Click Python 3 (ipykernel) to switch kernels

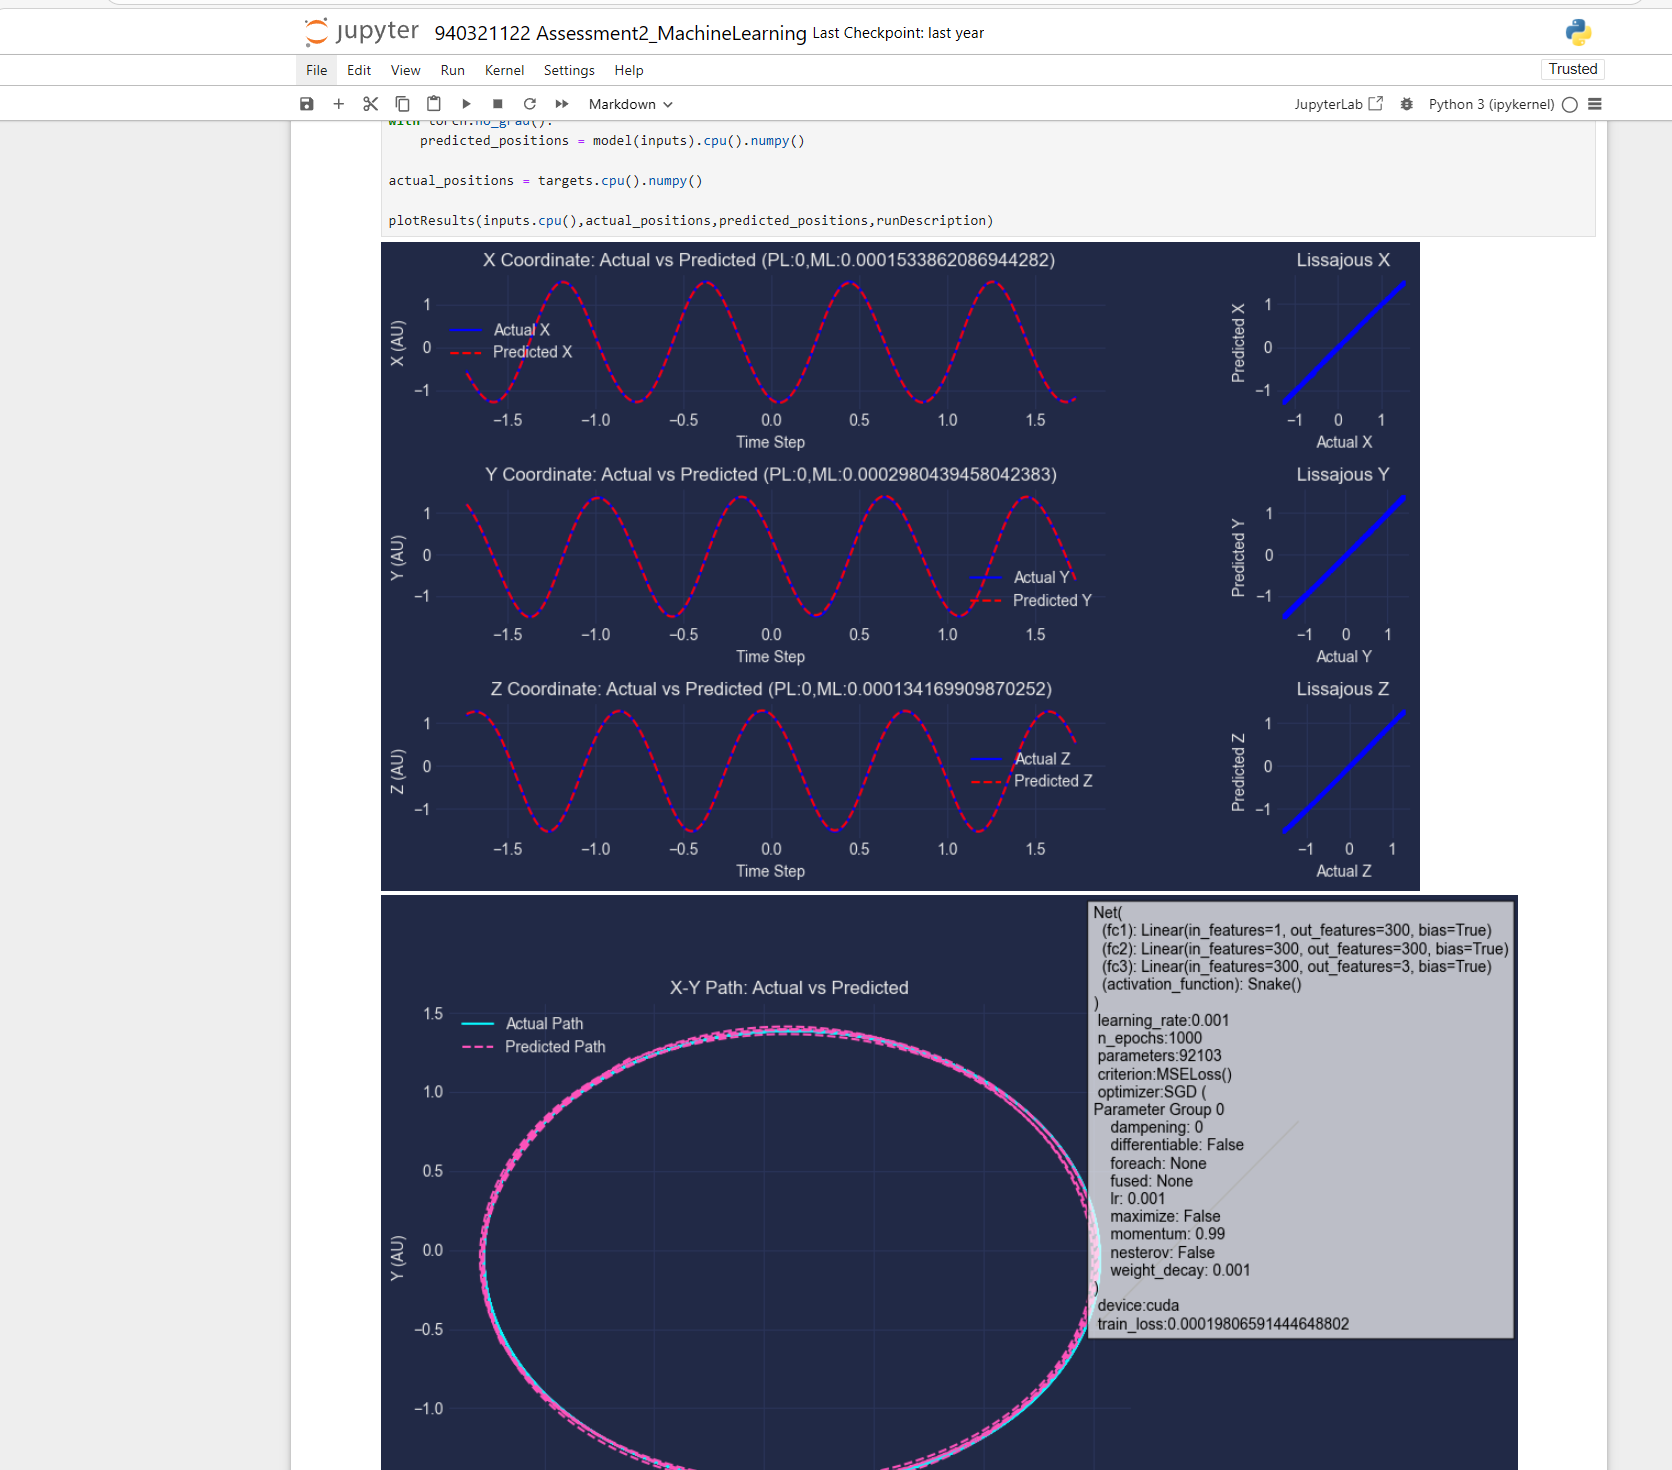(x=1491, y=103)
